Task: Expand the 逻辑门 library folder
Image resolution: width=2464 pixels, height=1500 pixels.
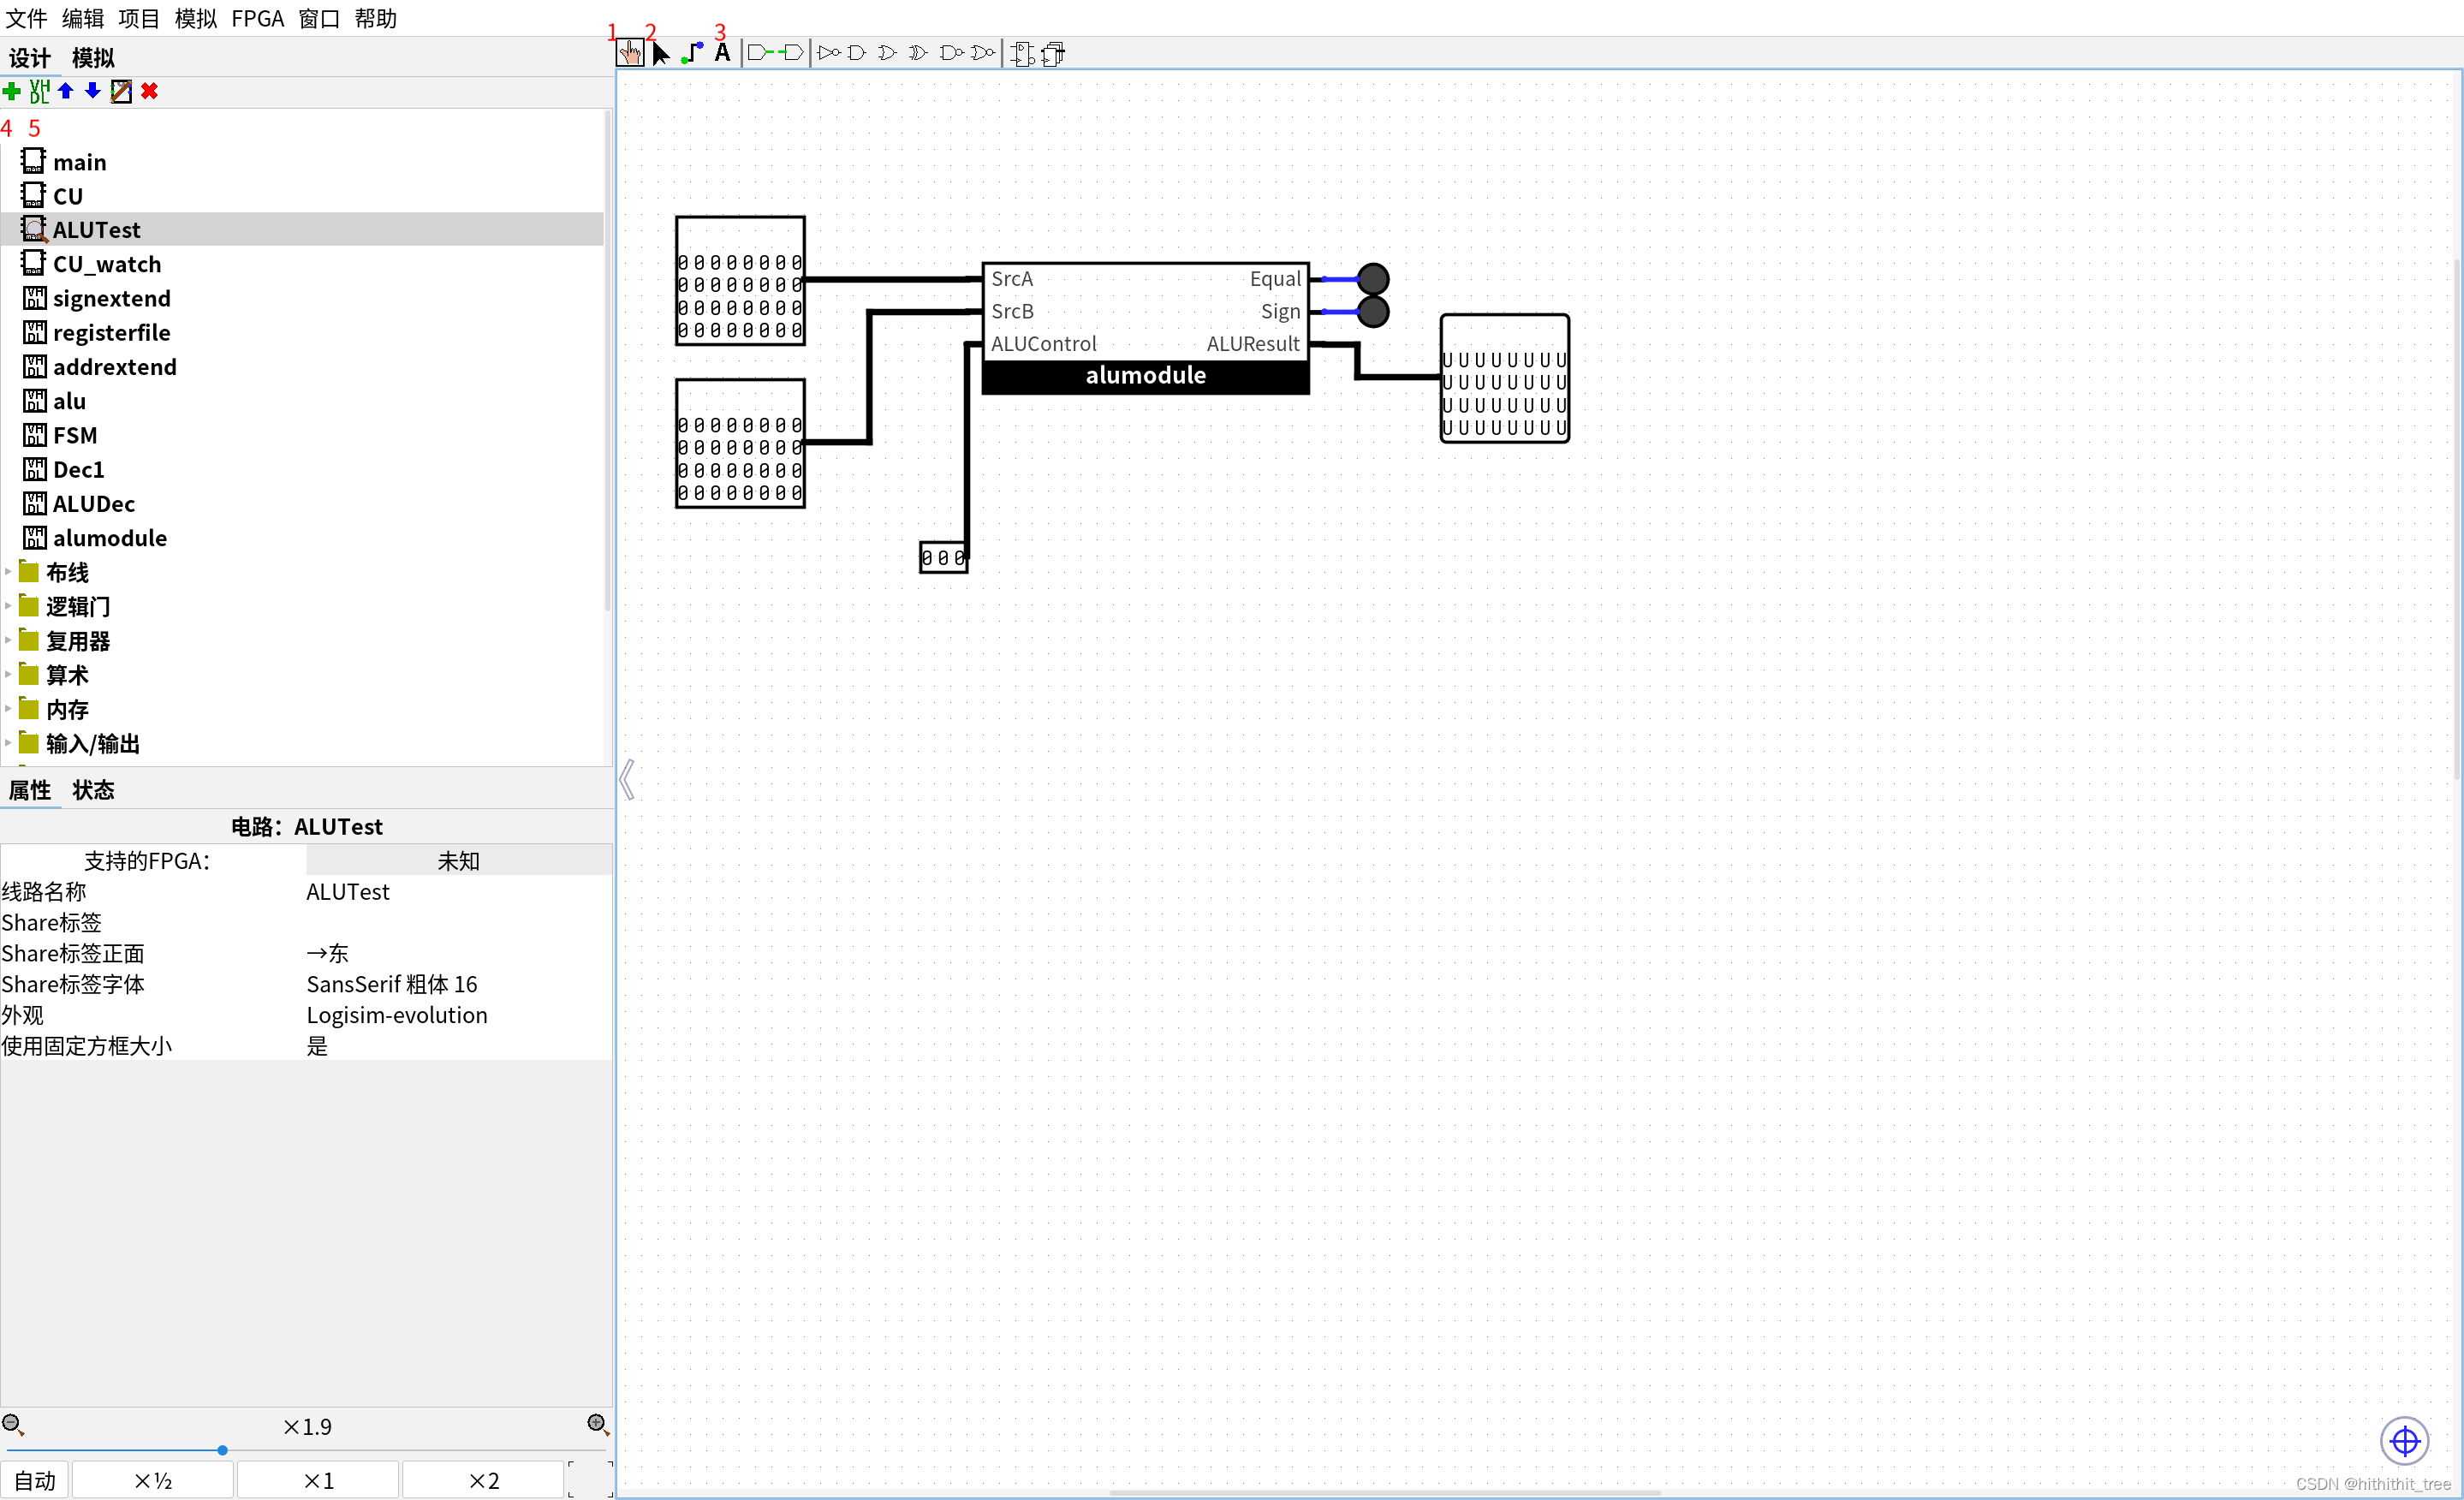Action: click(8, 607)
